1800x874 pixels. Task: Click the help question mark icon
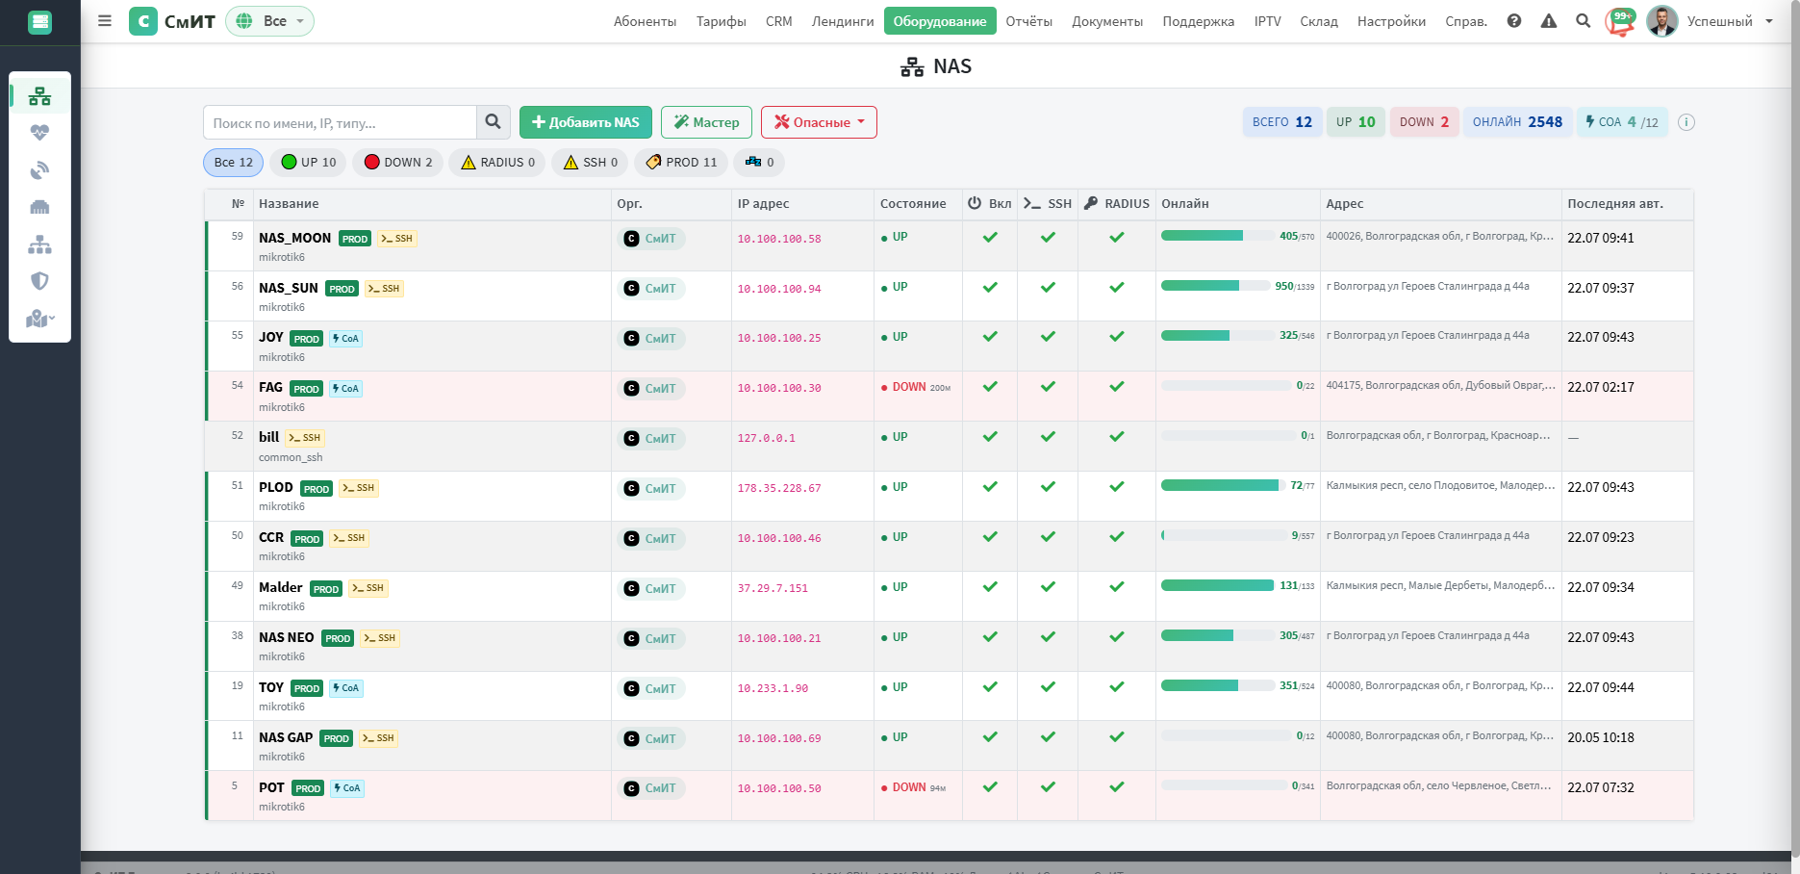coord(1514,21)
